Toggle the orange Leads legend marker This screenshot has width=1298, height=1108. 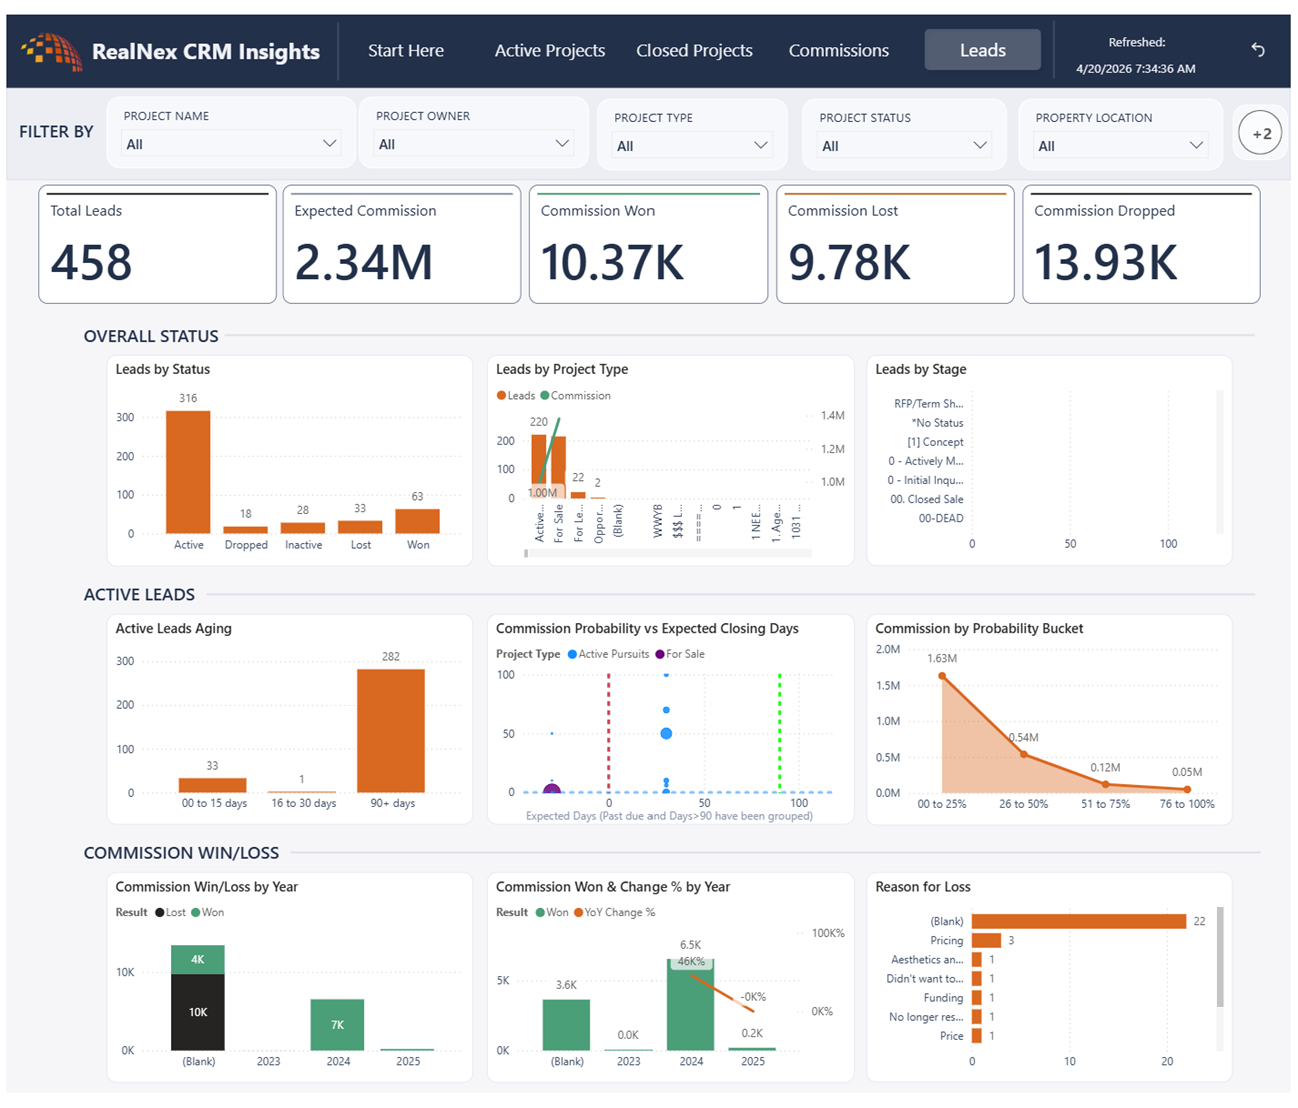point(502,396)
